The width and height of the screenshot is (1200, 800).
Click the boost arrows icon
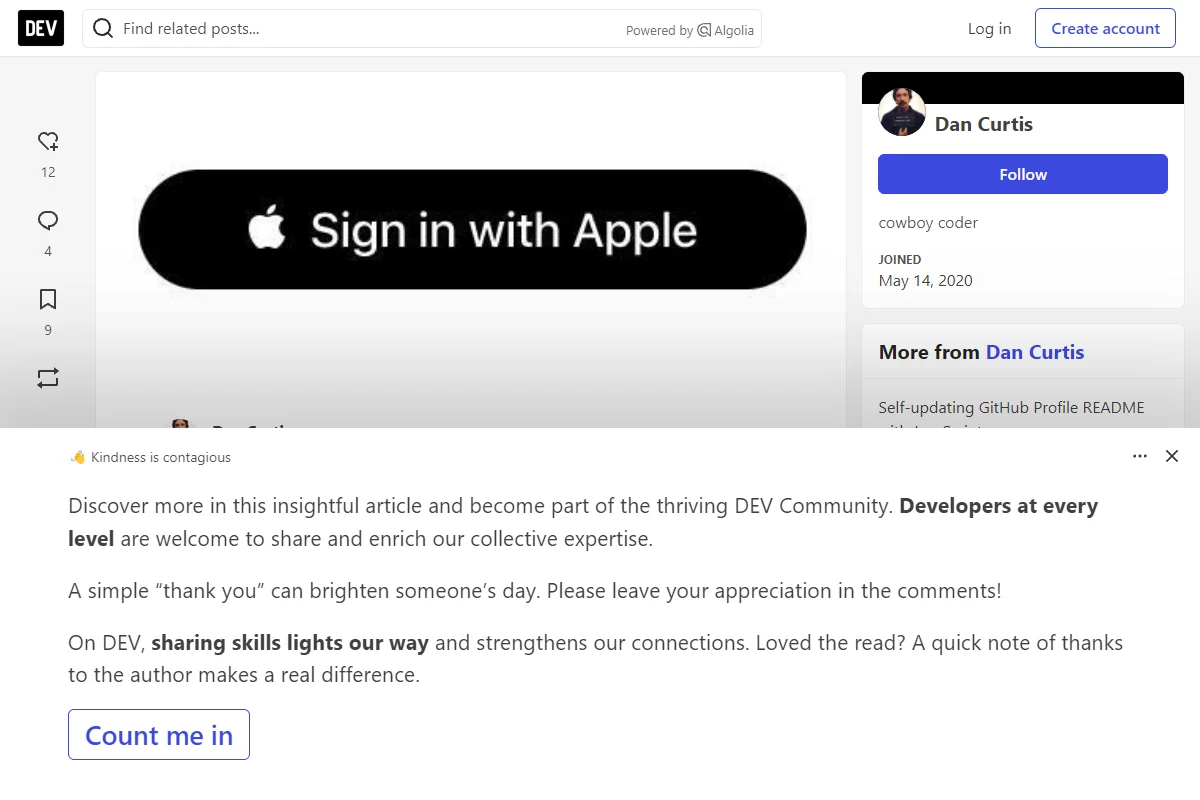[x=48, y=378]
